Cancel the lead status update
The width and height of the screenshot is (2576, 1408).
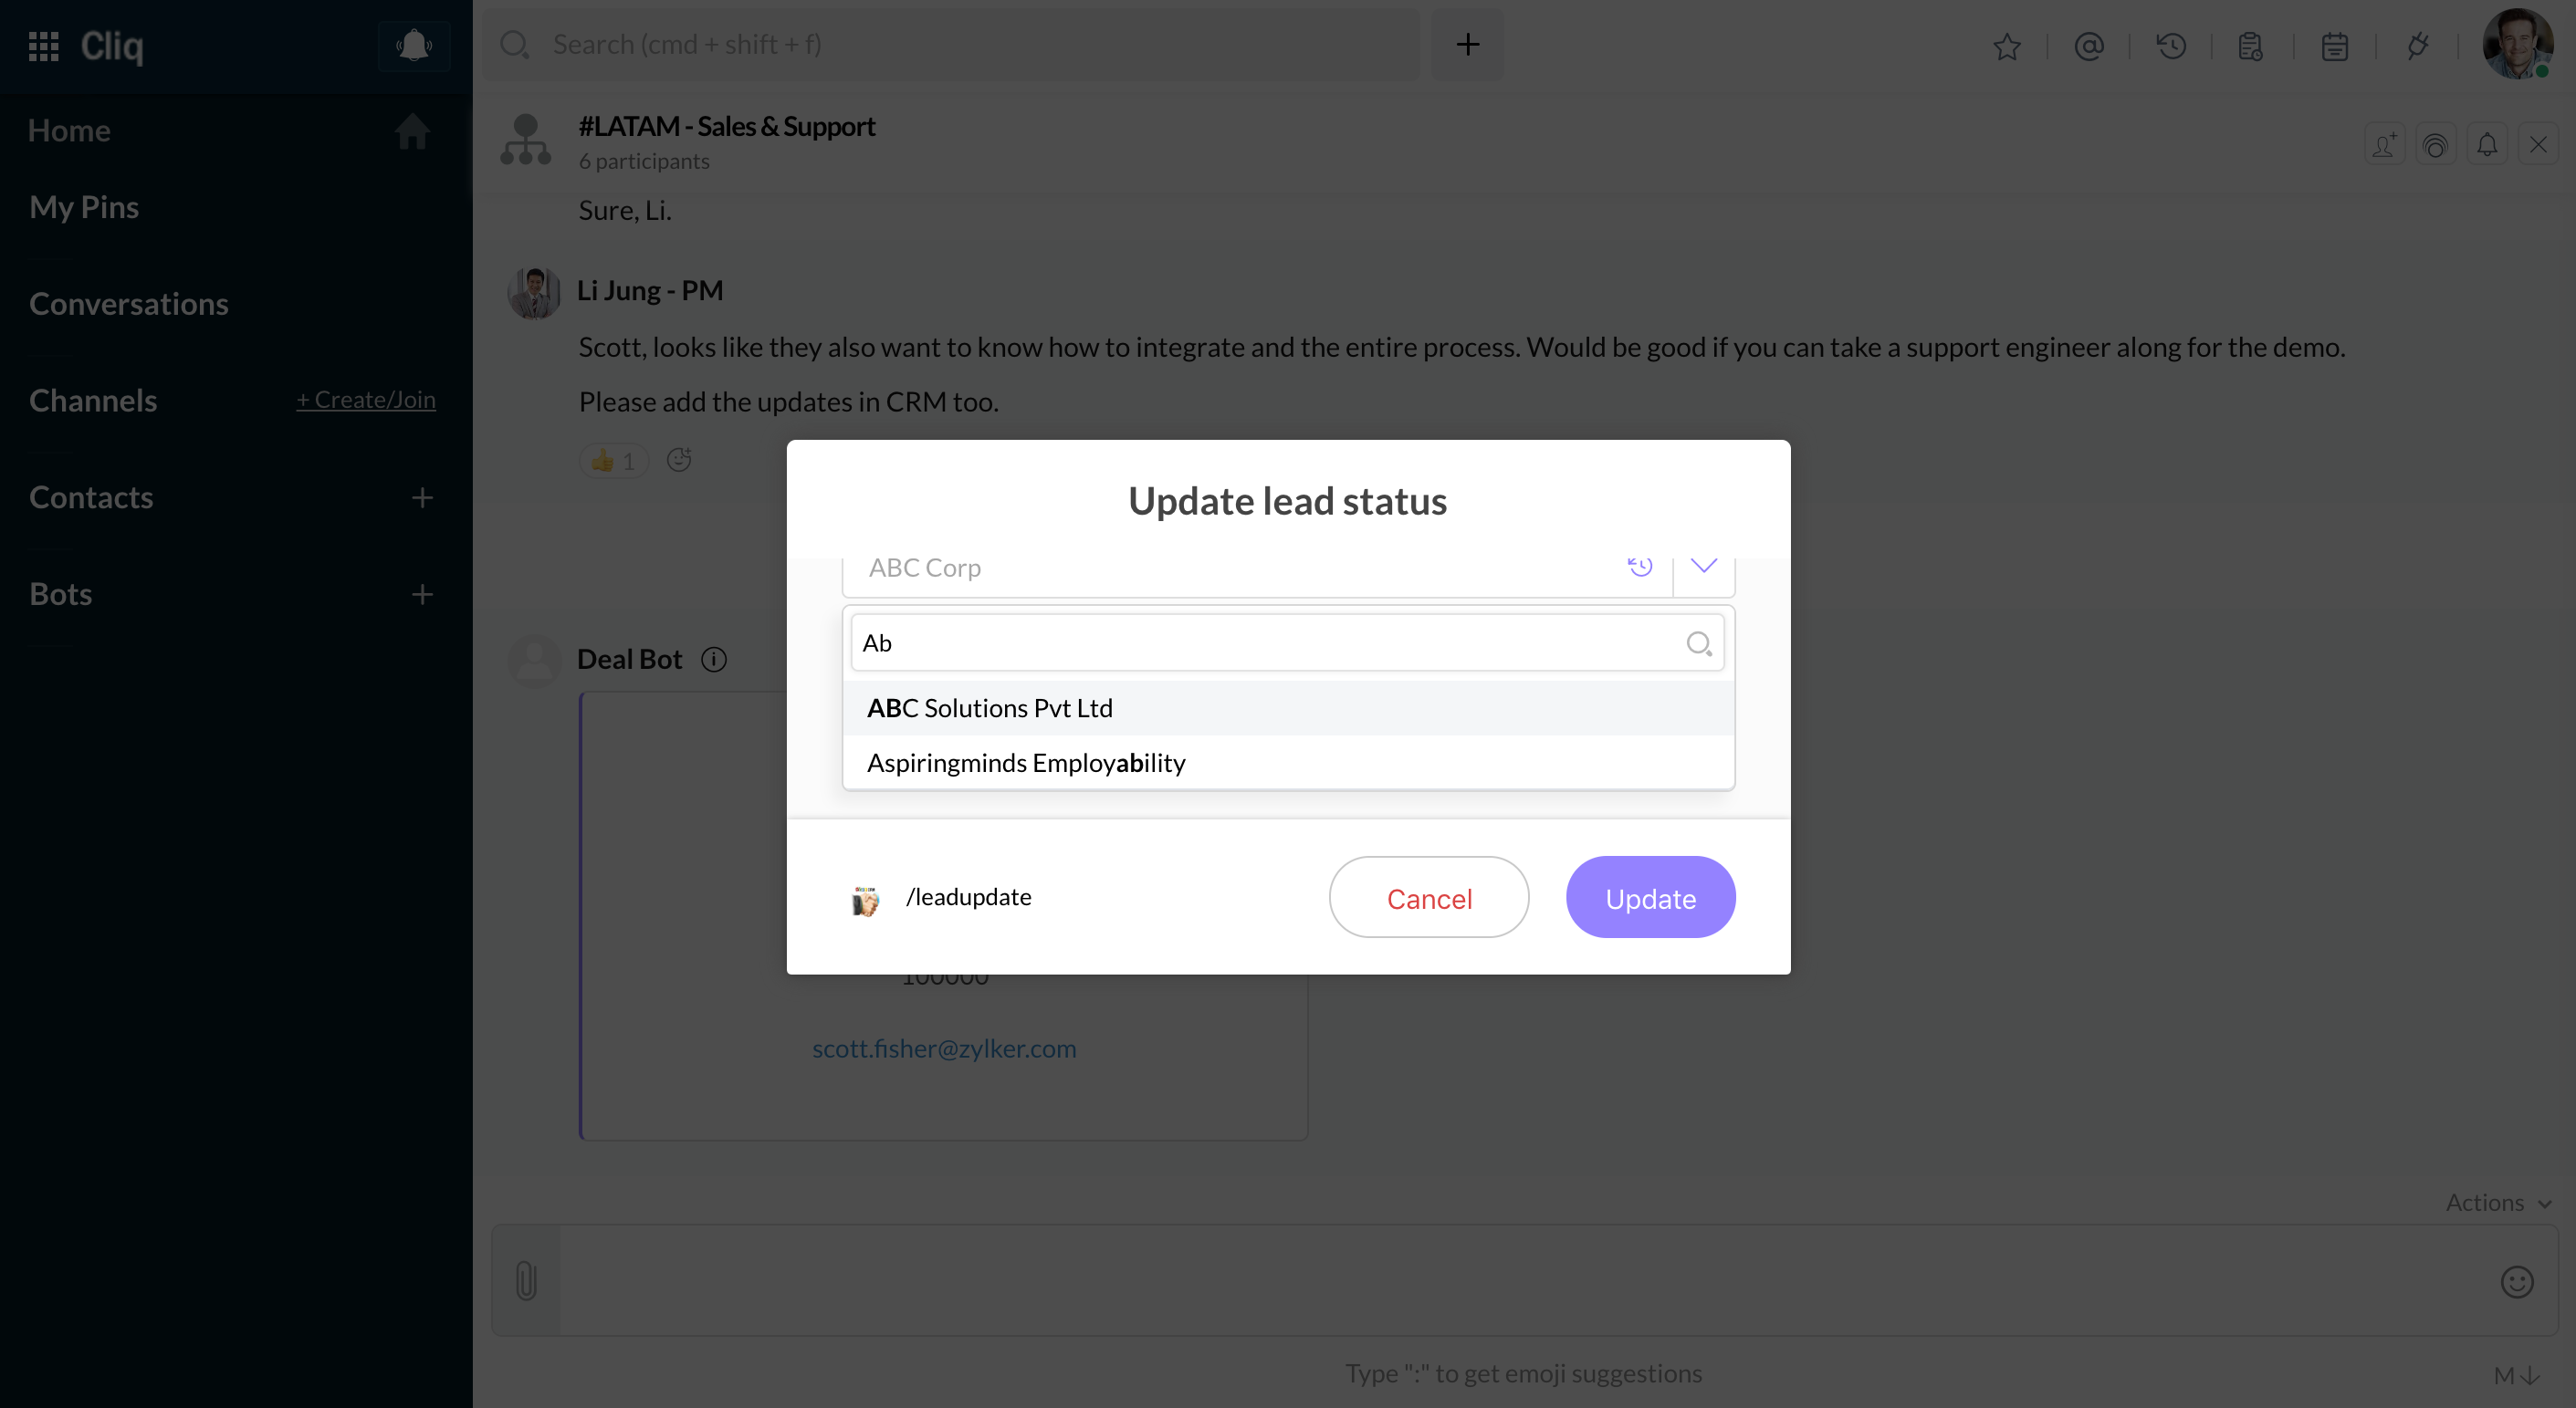coord(1428,898)
